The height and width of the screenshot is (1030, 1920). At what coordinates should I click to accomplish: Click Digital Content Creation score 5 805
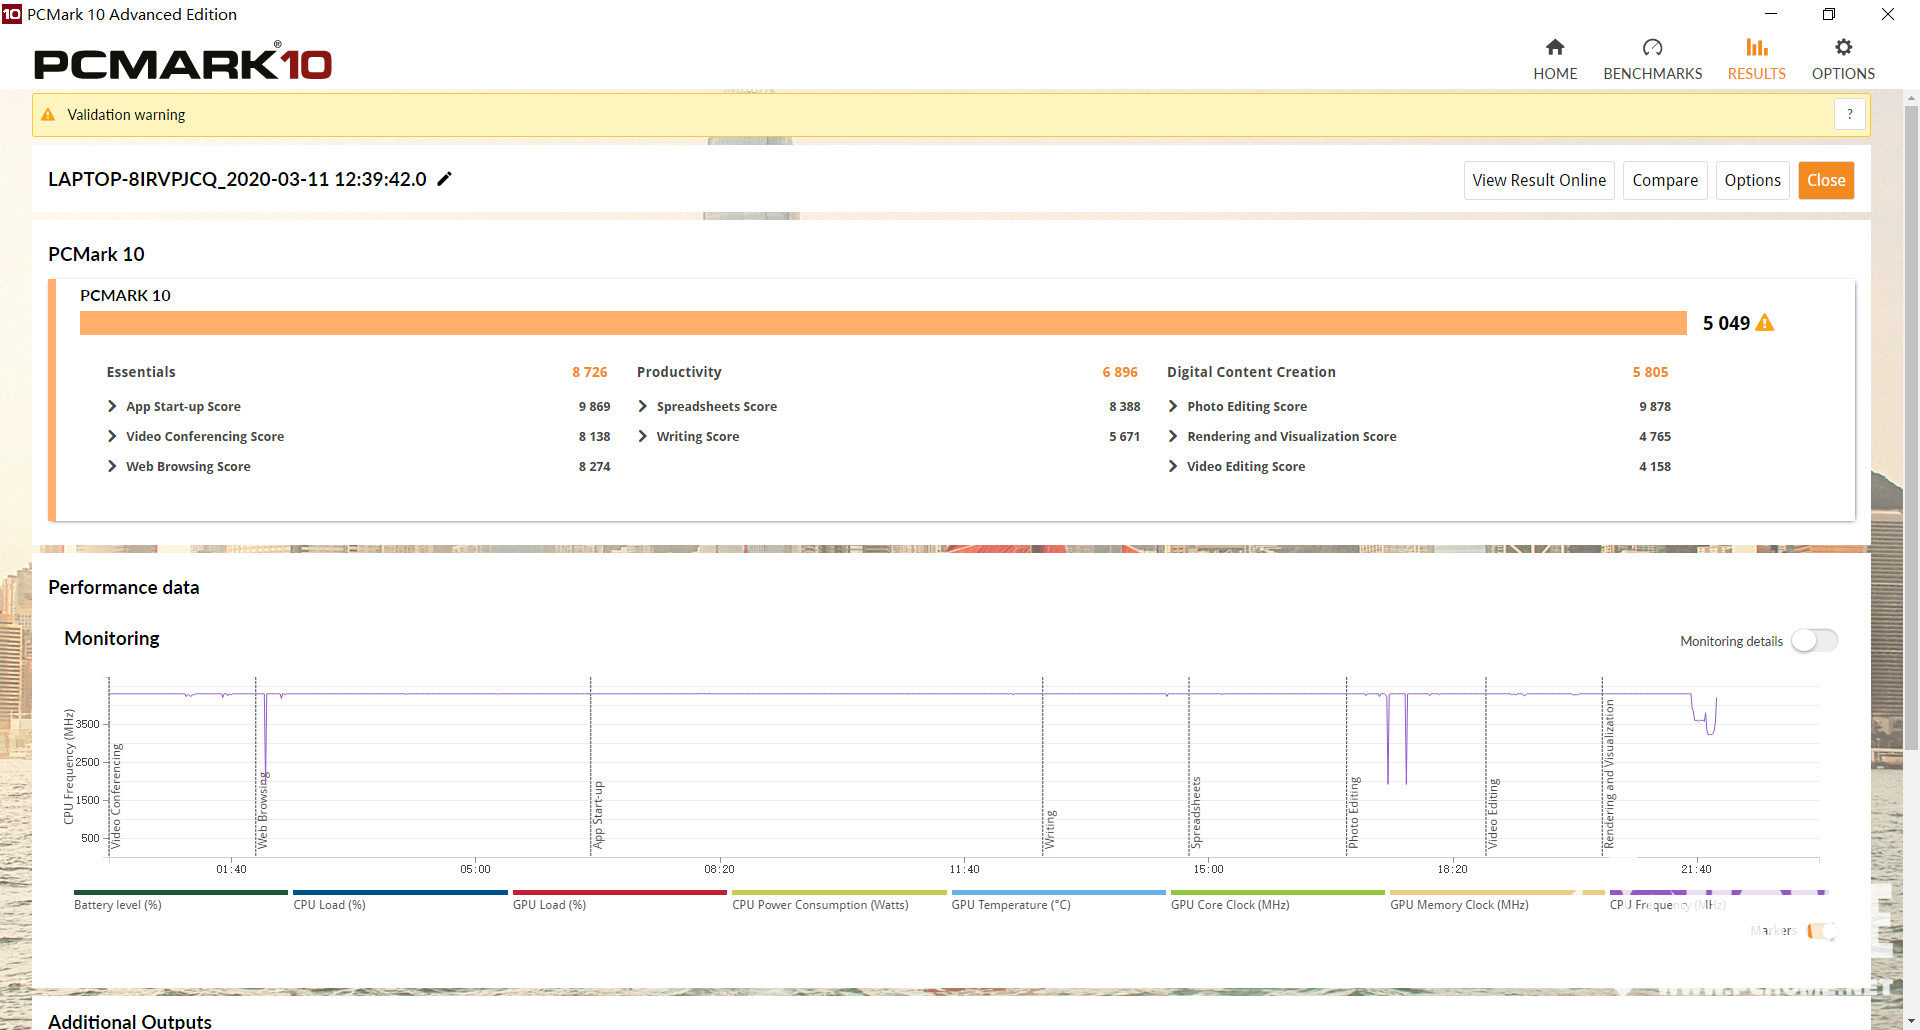click(x=1650, y=372)
